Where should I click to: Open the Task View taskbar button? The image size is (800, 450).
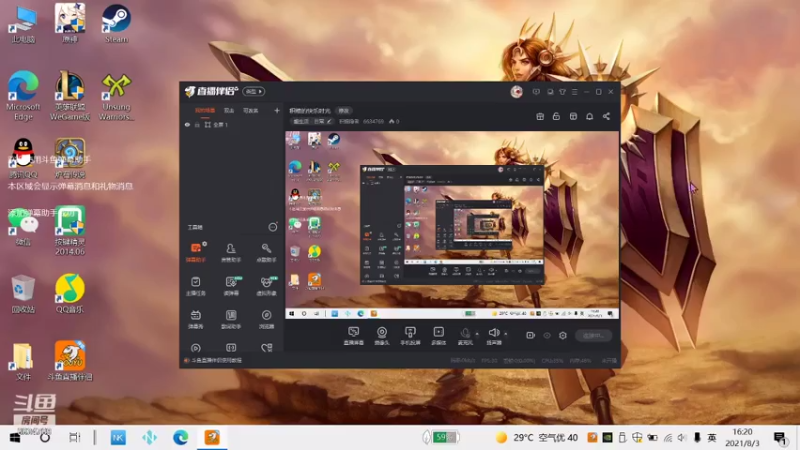74,437
